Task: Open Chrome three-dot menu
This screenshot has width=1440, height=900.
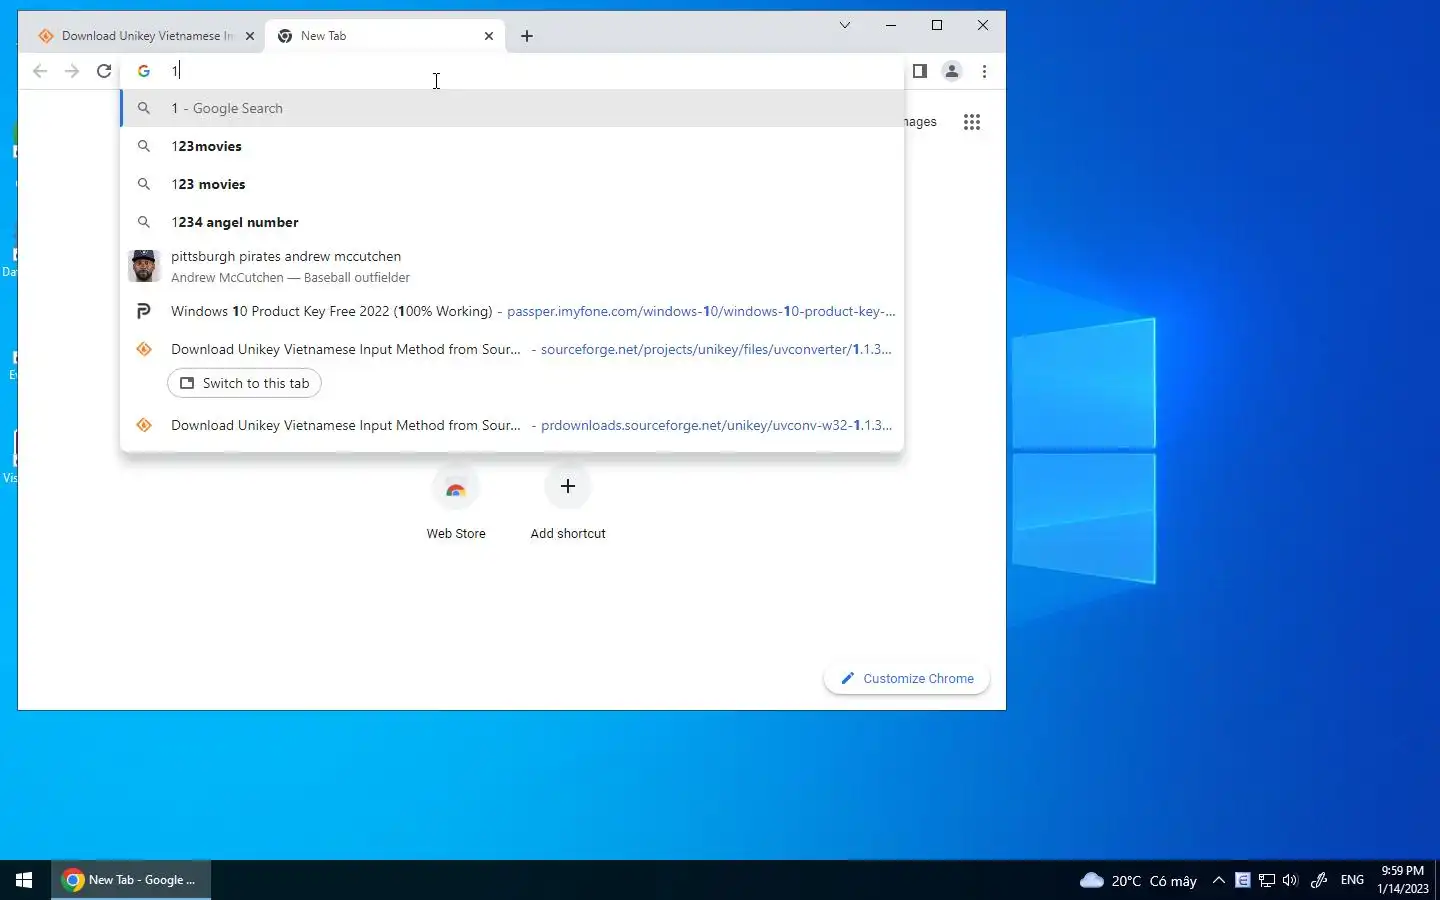Action: click(985, 71)
